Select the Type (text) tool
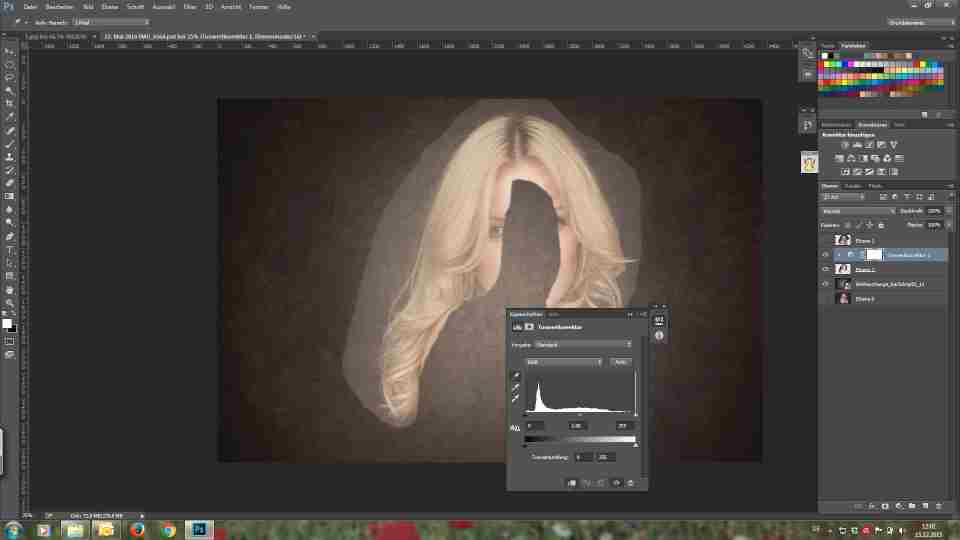The height and width of the screenshot is (540, 960). point(10,250)
